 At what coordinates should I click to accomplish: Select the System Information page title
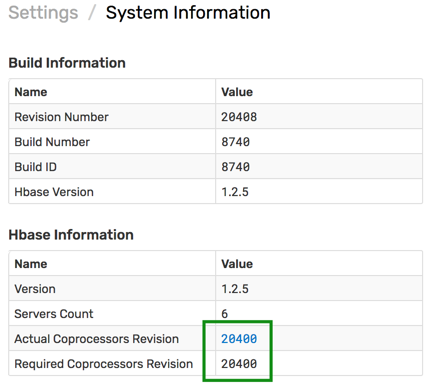[x=188, y=13]
